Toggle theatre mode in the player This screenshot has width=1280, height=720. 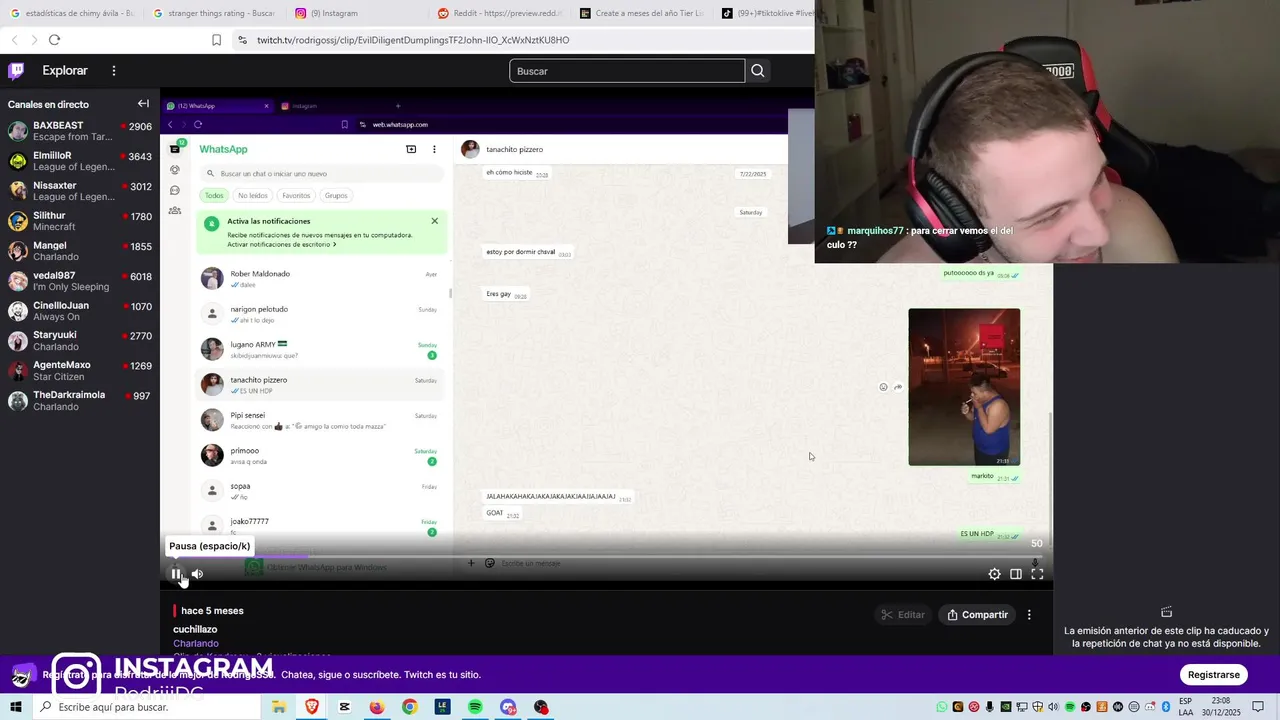click(x=1016, y=574)
